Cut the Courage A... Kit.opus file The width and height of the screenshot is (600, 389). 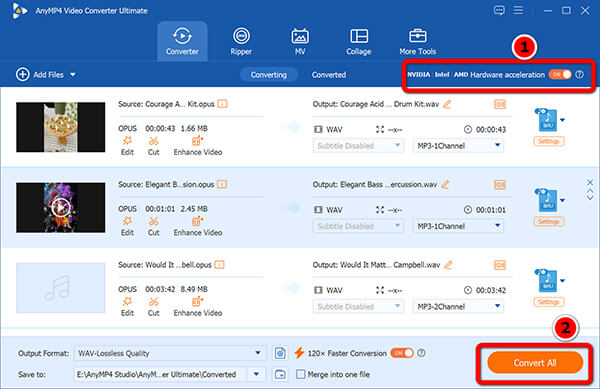(x=153, y=146)
